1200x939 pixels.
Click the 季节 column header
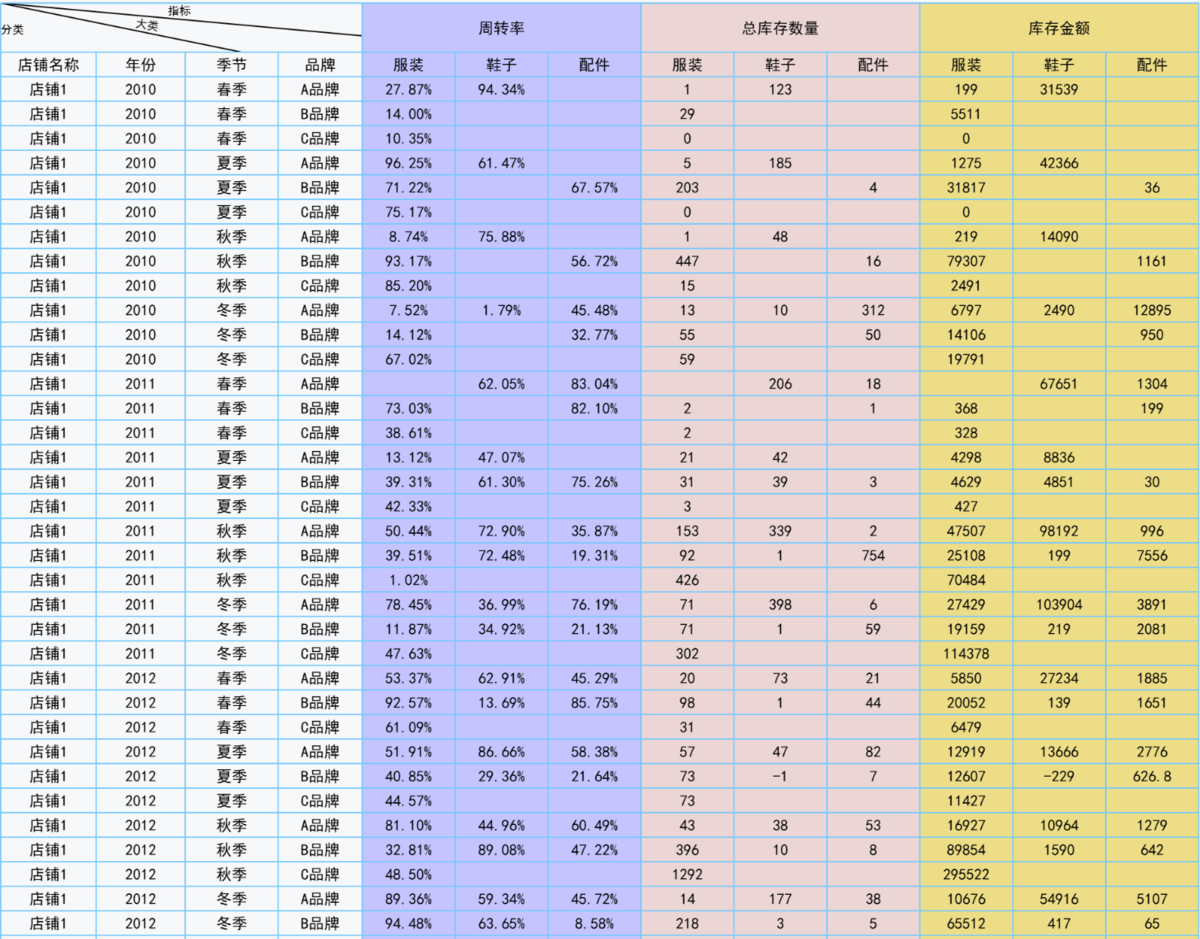point(232,65)
